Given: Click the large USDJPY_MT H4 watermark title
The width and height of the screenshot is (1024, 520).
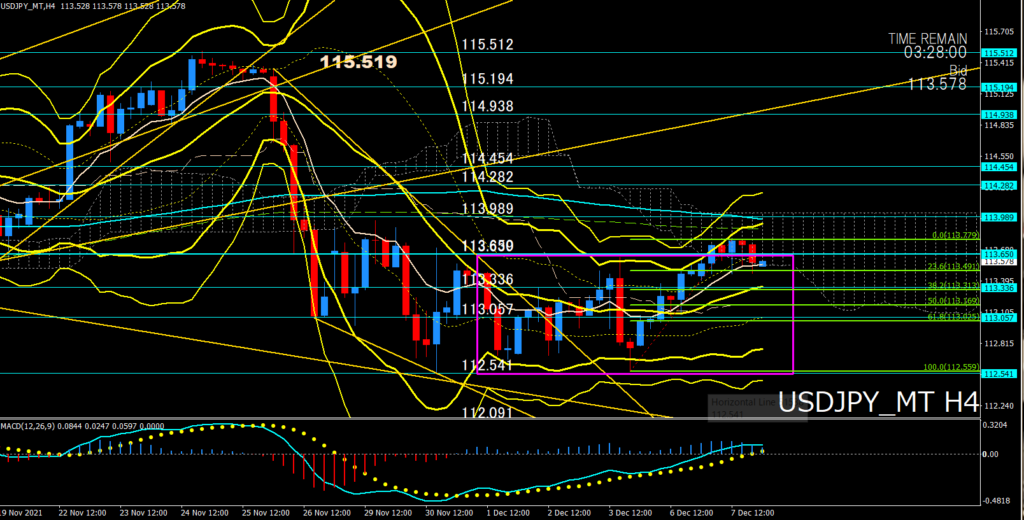Looking at the screenshot, I should [878, 402].
